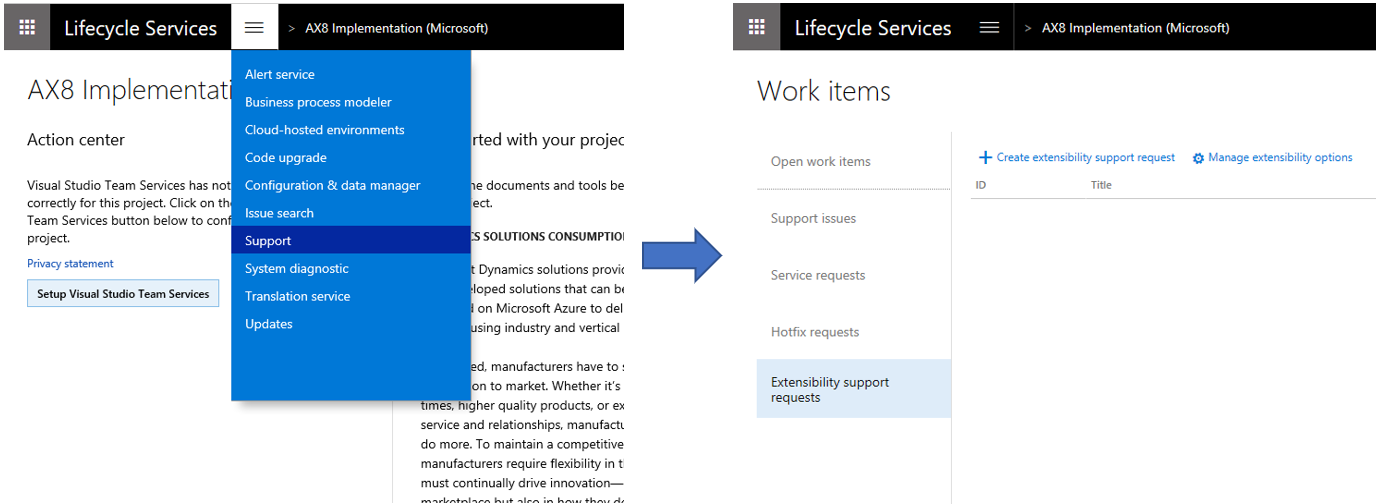Click Setup Visual Studio Team Services button
1376x504 pixels.
pos(123,294)
